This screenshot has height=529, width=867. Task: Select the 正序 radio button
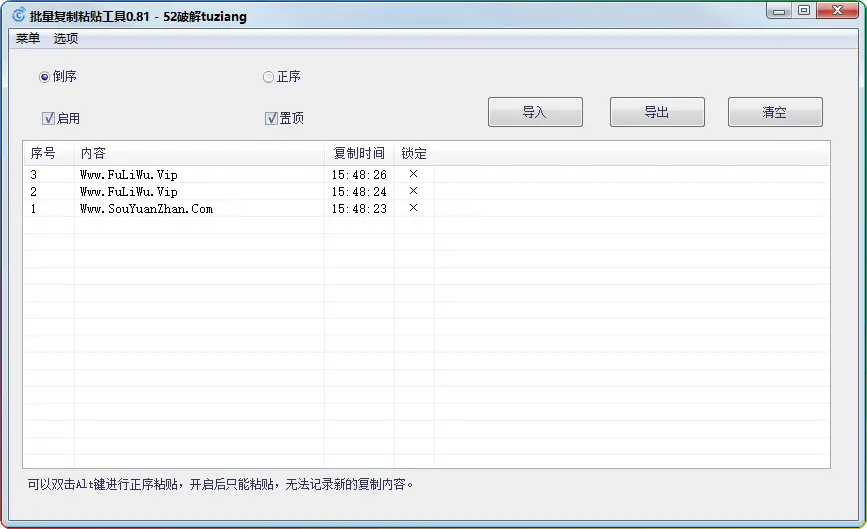(268, 77)
